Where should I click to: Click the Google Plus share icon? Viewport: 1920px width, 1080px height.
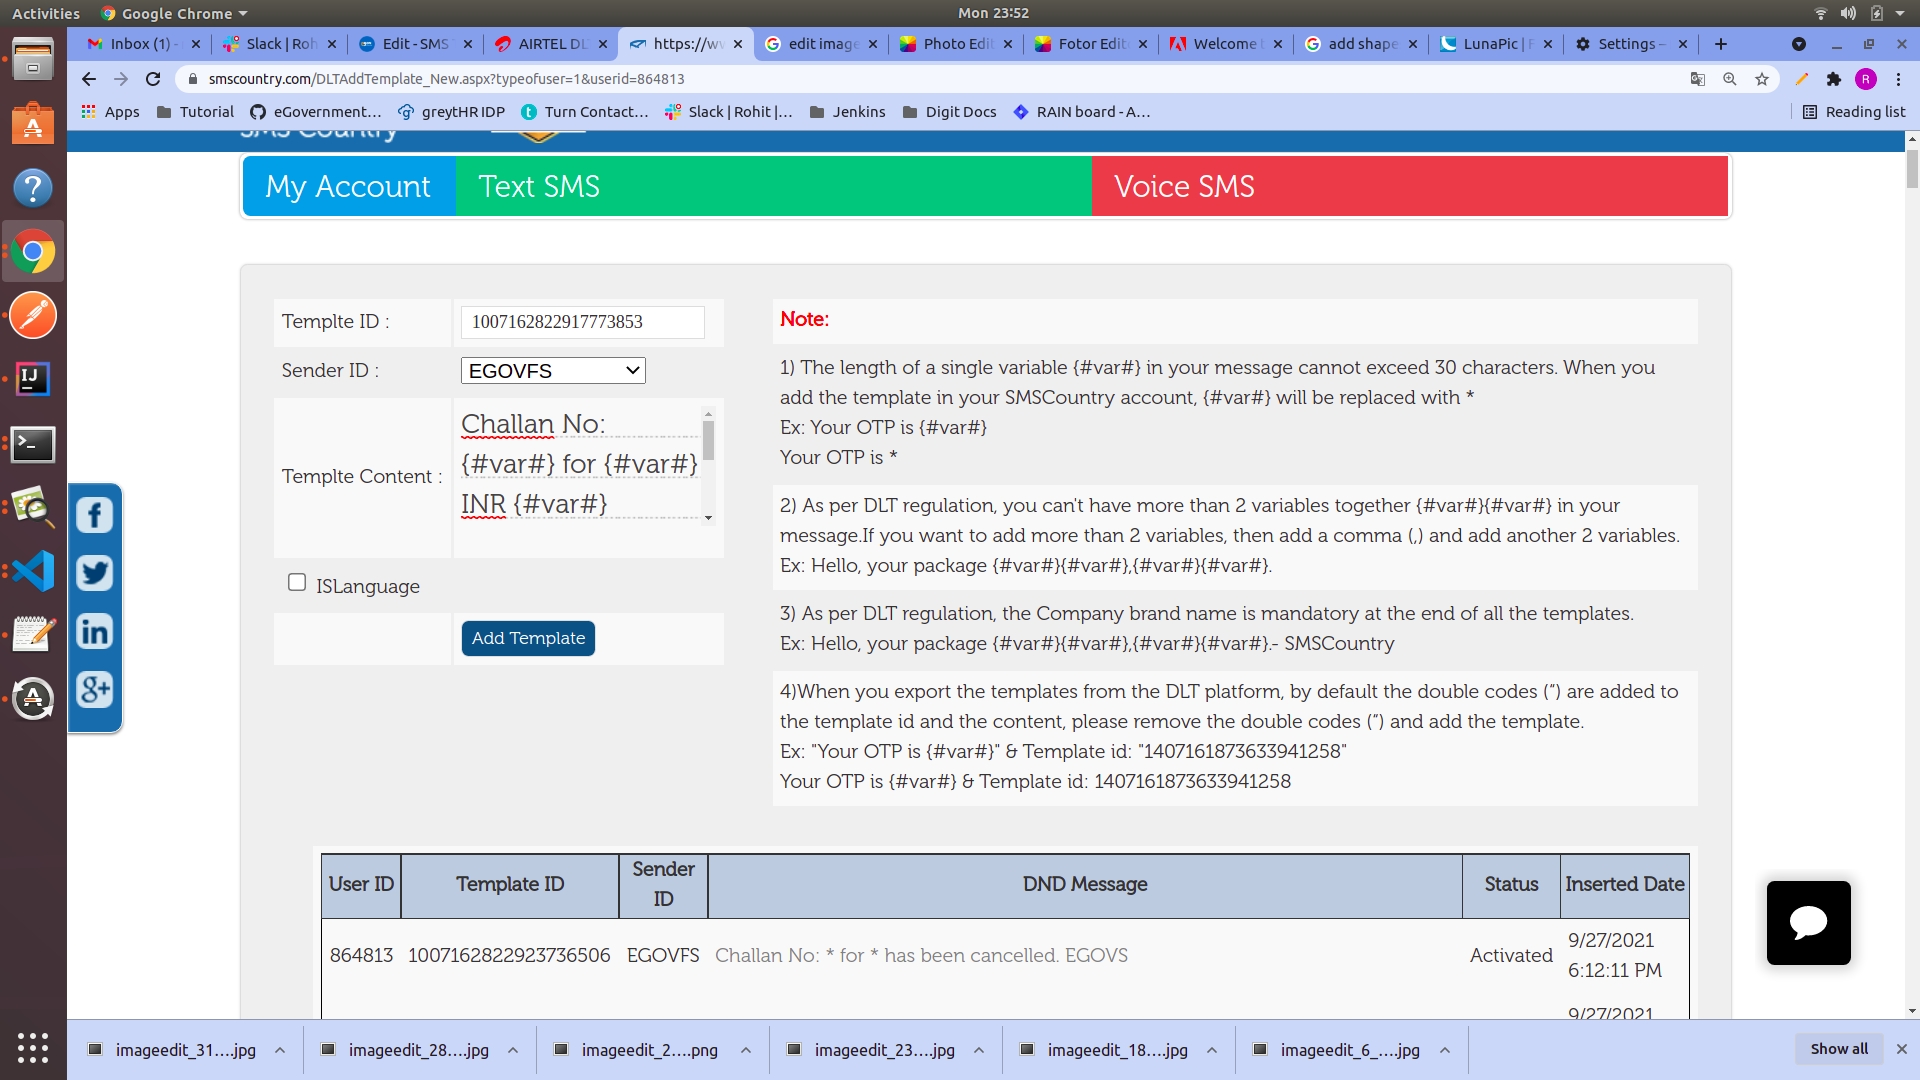click(95, 689)
